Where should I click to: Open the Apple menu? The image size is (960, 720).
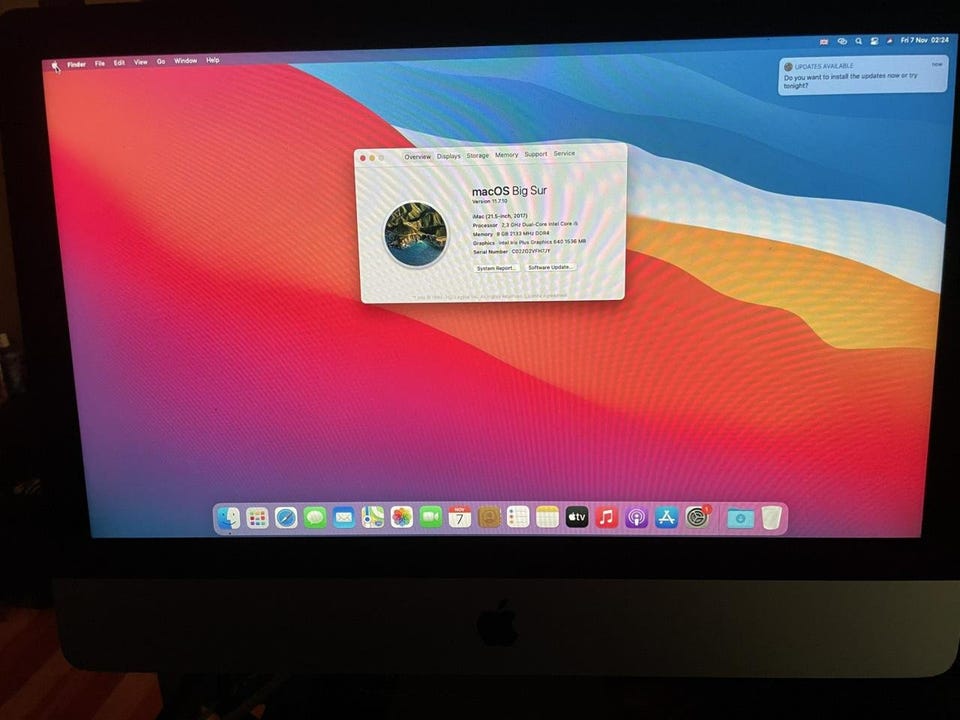coord(55,65)
